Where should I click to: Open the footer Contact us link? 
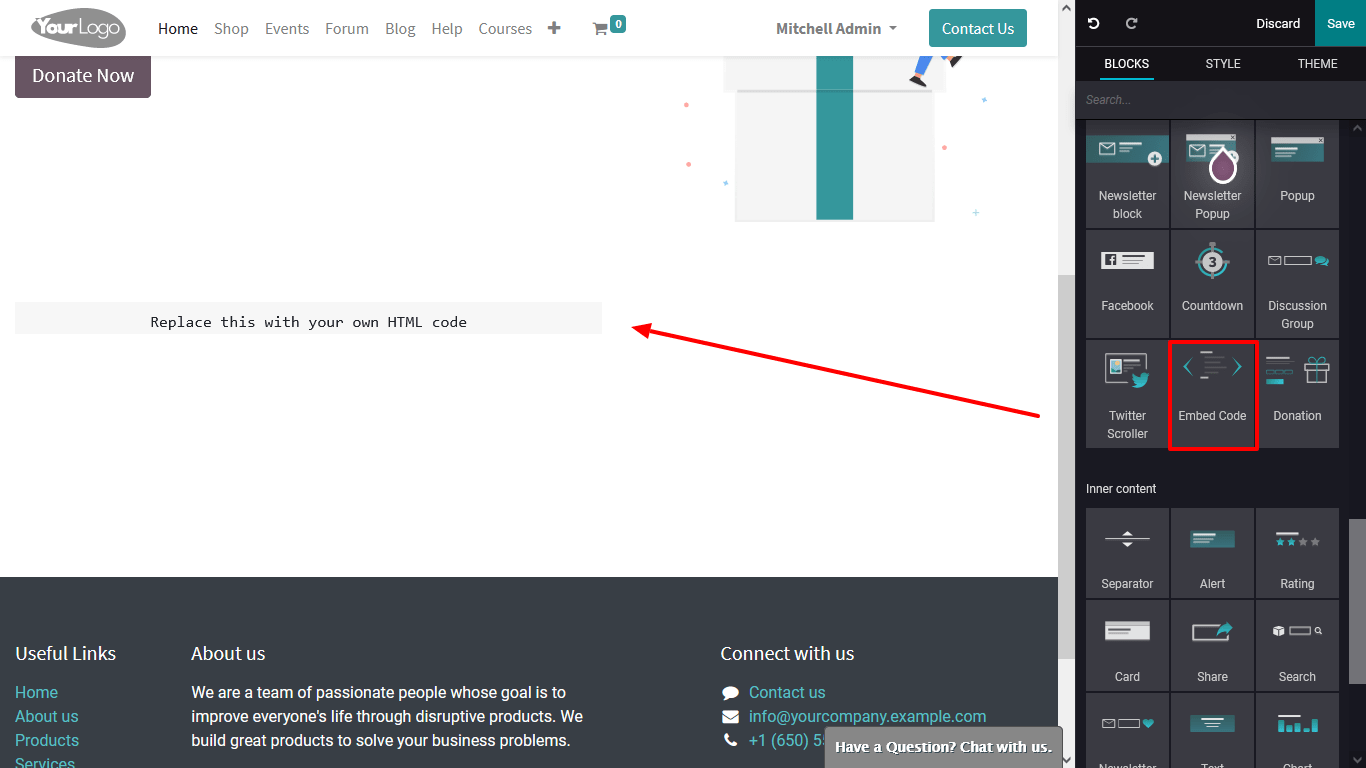click(x=787, y=692)
